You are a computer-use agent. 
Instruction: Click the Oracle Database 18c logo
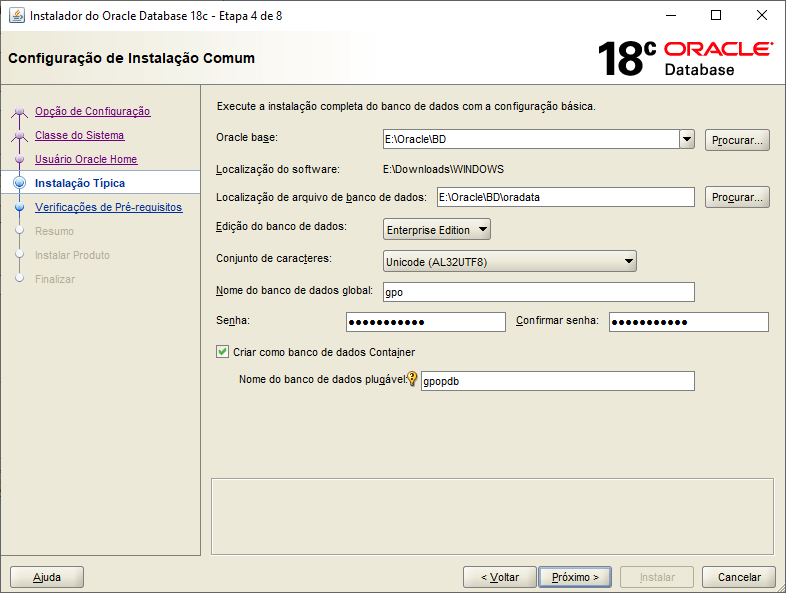point(685,58)
